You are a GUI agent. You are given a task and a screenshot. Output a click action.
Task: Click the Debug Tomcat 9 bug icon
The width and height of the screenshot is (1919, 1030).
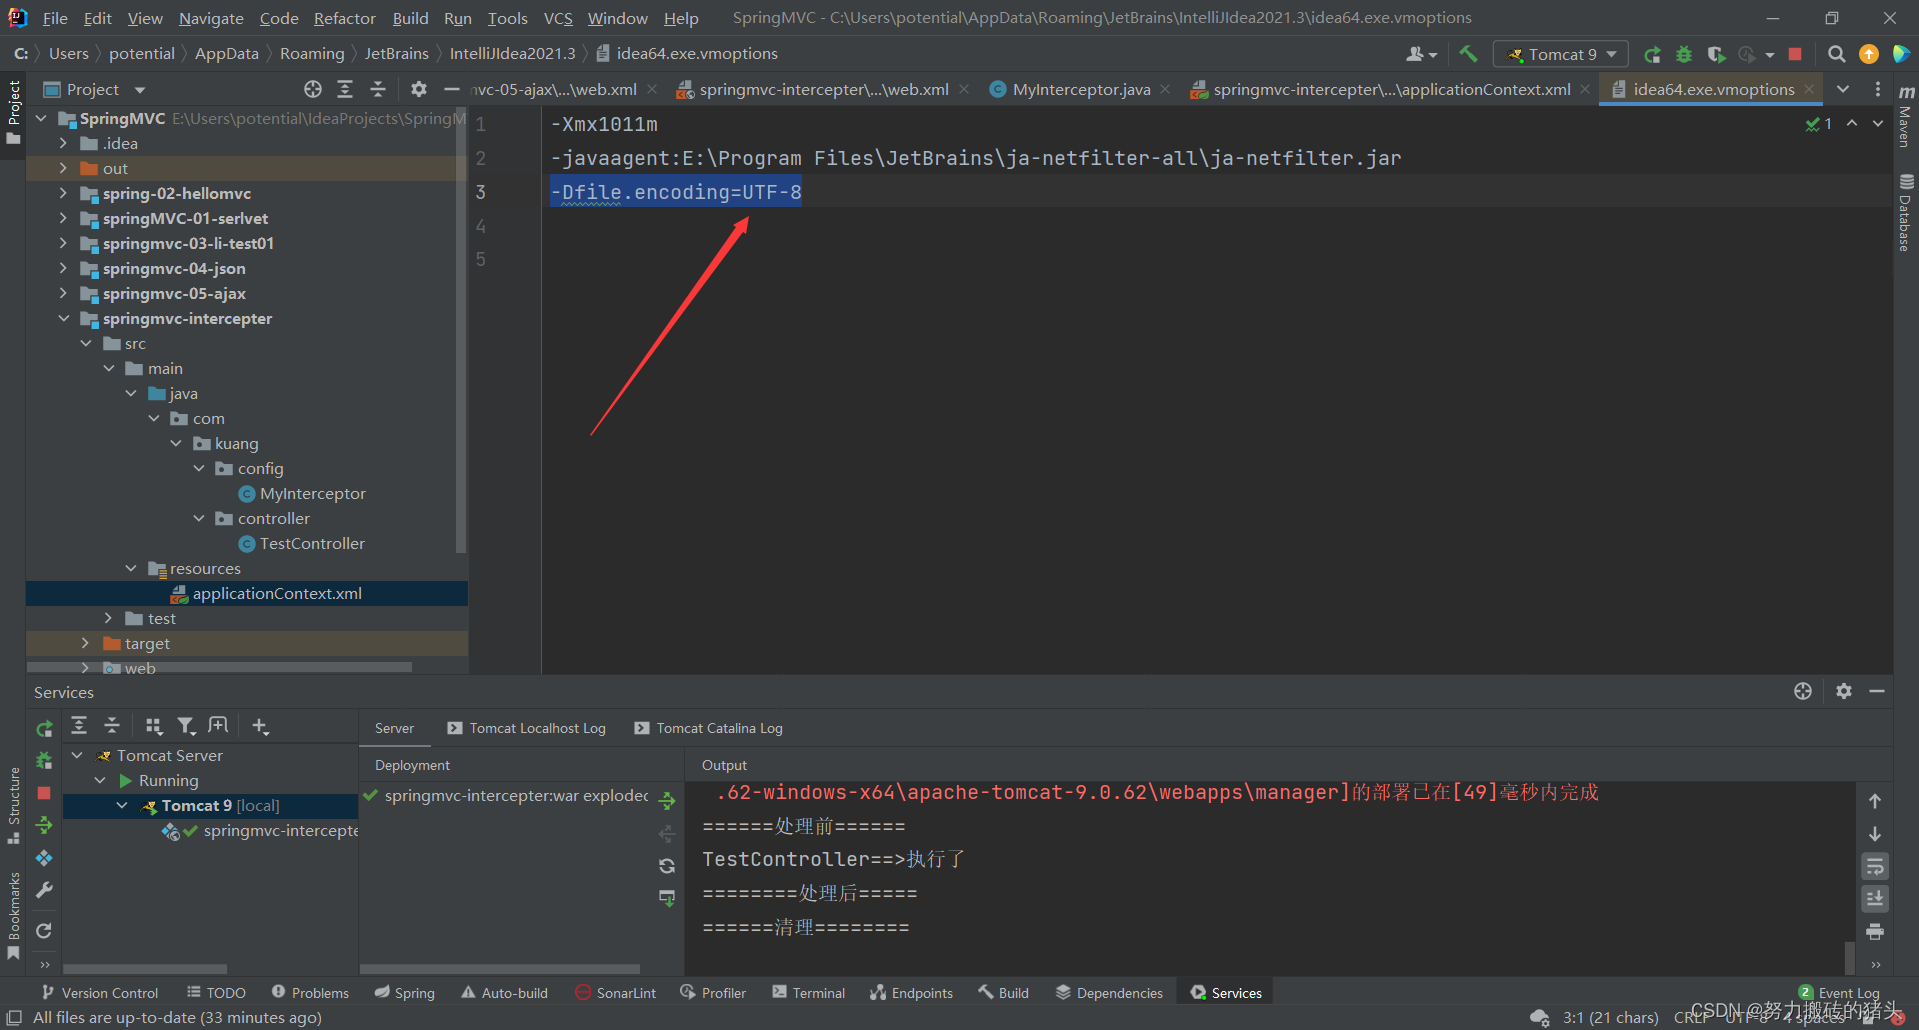coord(1684,54)
